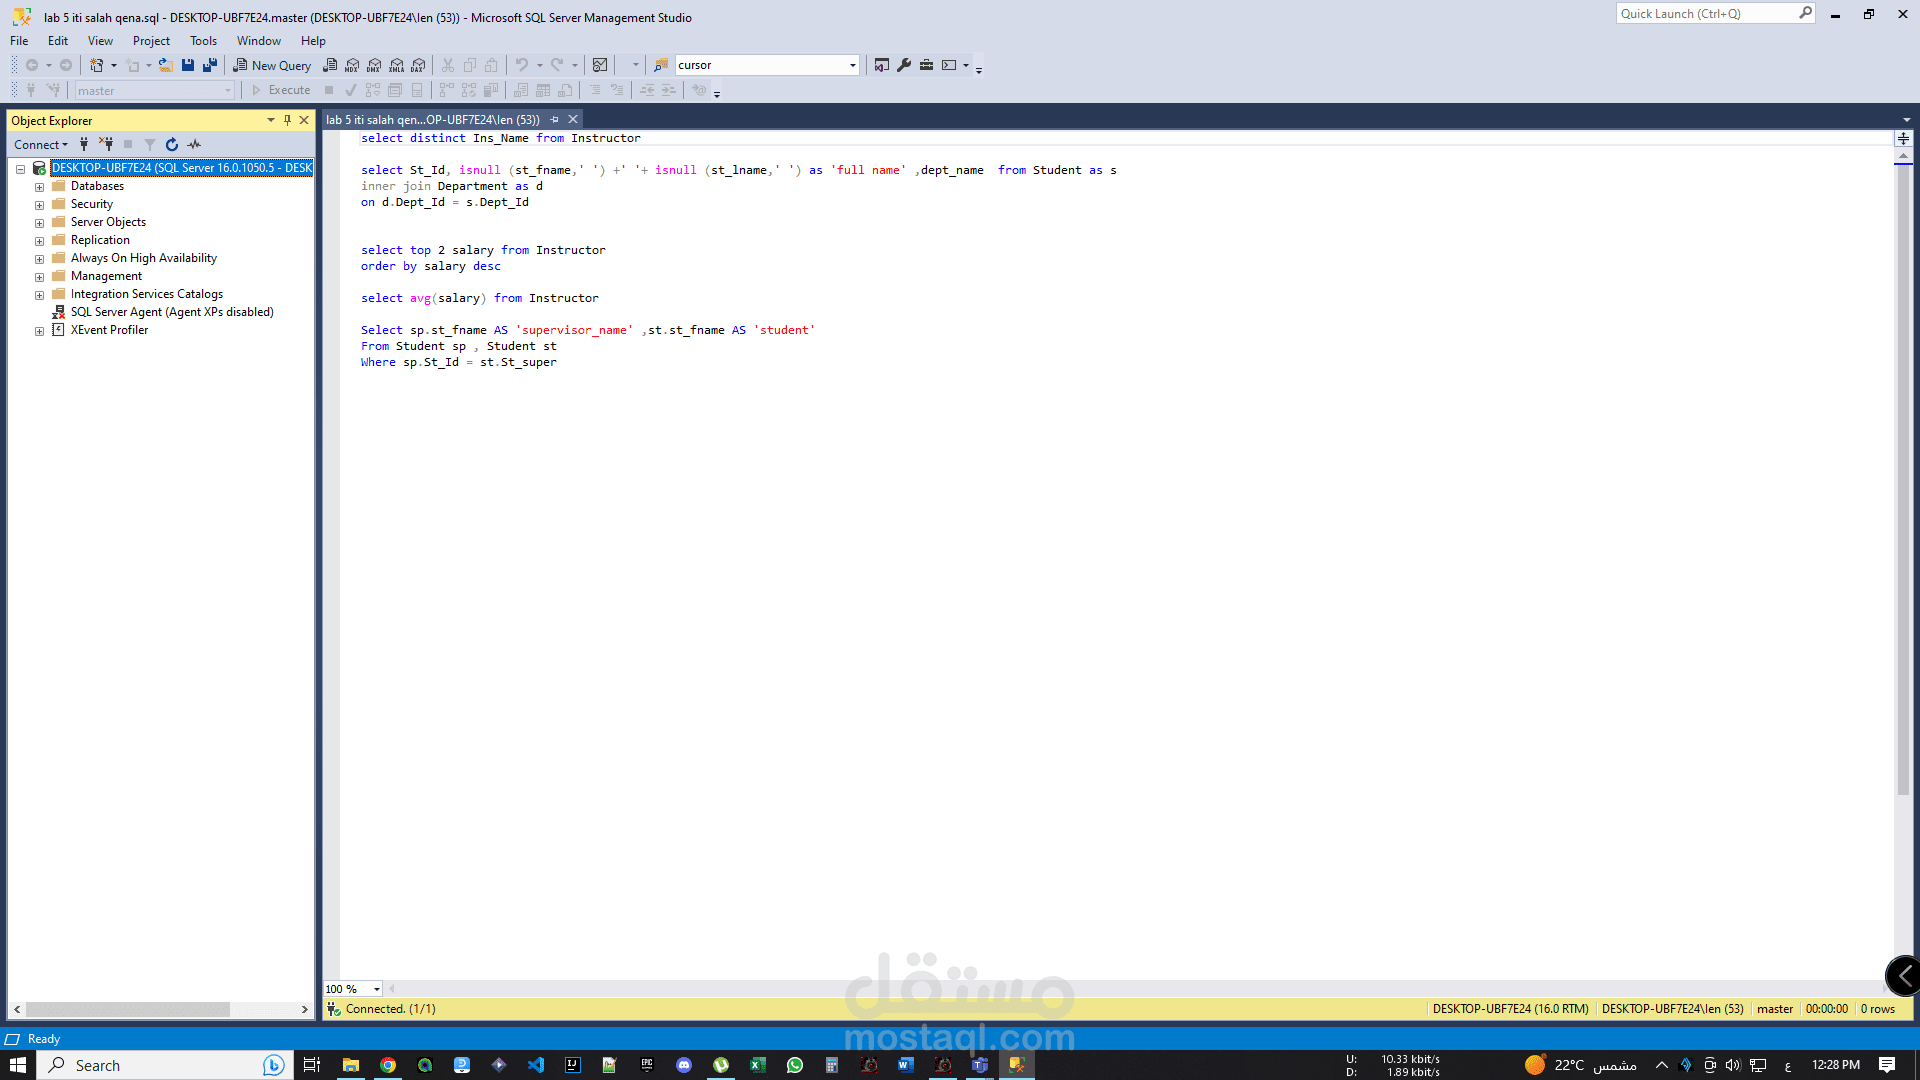This screenshot has width=1920, height=1080.
Task: Pin the lab 5 query tab
Action: point(555,120)
